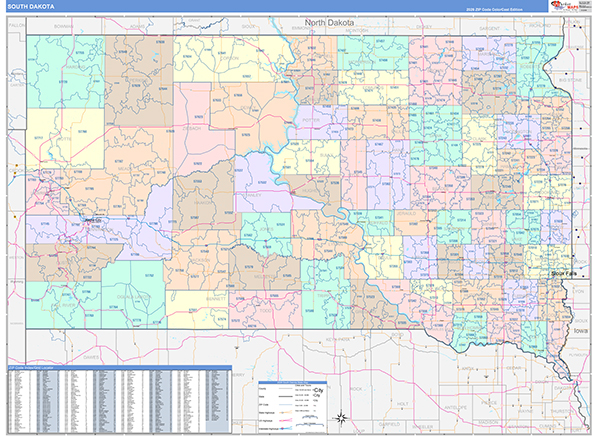The width and height of the screenshot is (600, 436).
Task: Click the Sioux Falls city label
Action: coord(564,274)
